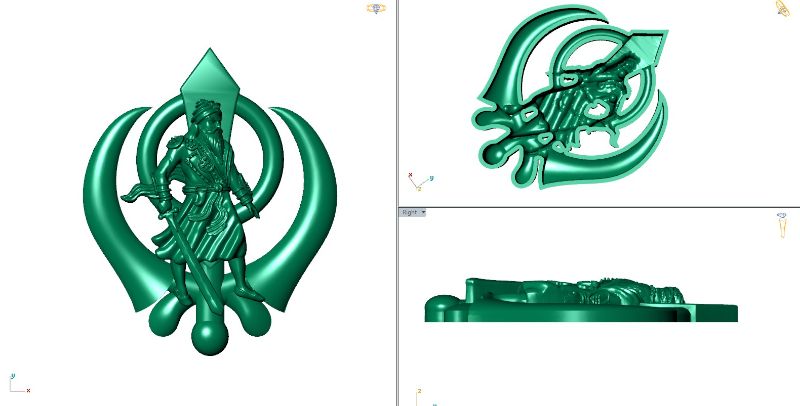Image resolution: width=800 pixels, height=406 pixels.
Task: Click the arrow beside the Right view label
Action: click(423, 212)
